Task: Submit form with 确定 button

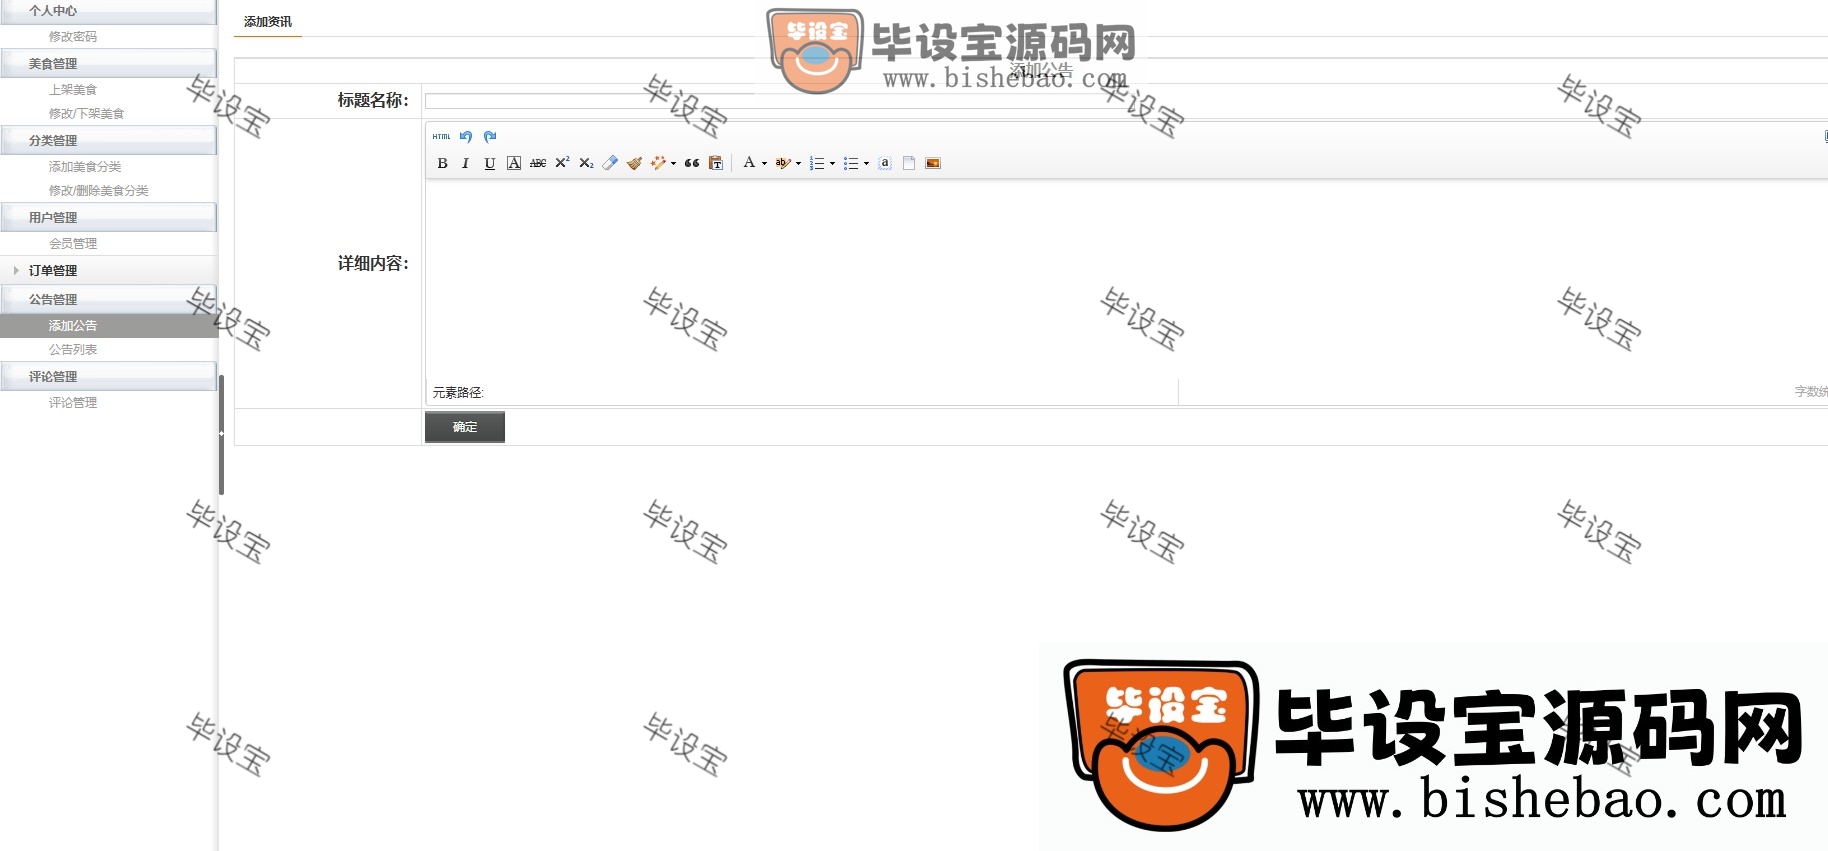Action: tap(465, 427)
